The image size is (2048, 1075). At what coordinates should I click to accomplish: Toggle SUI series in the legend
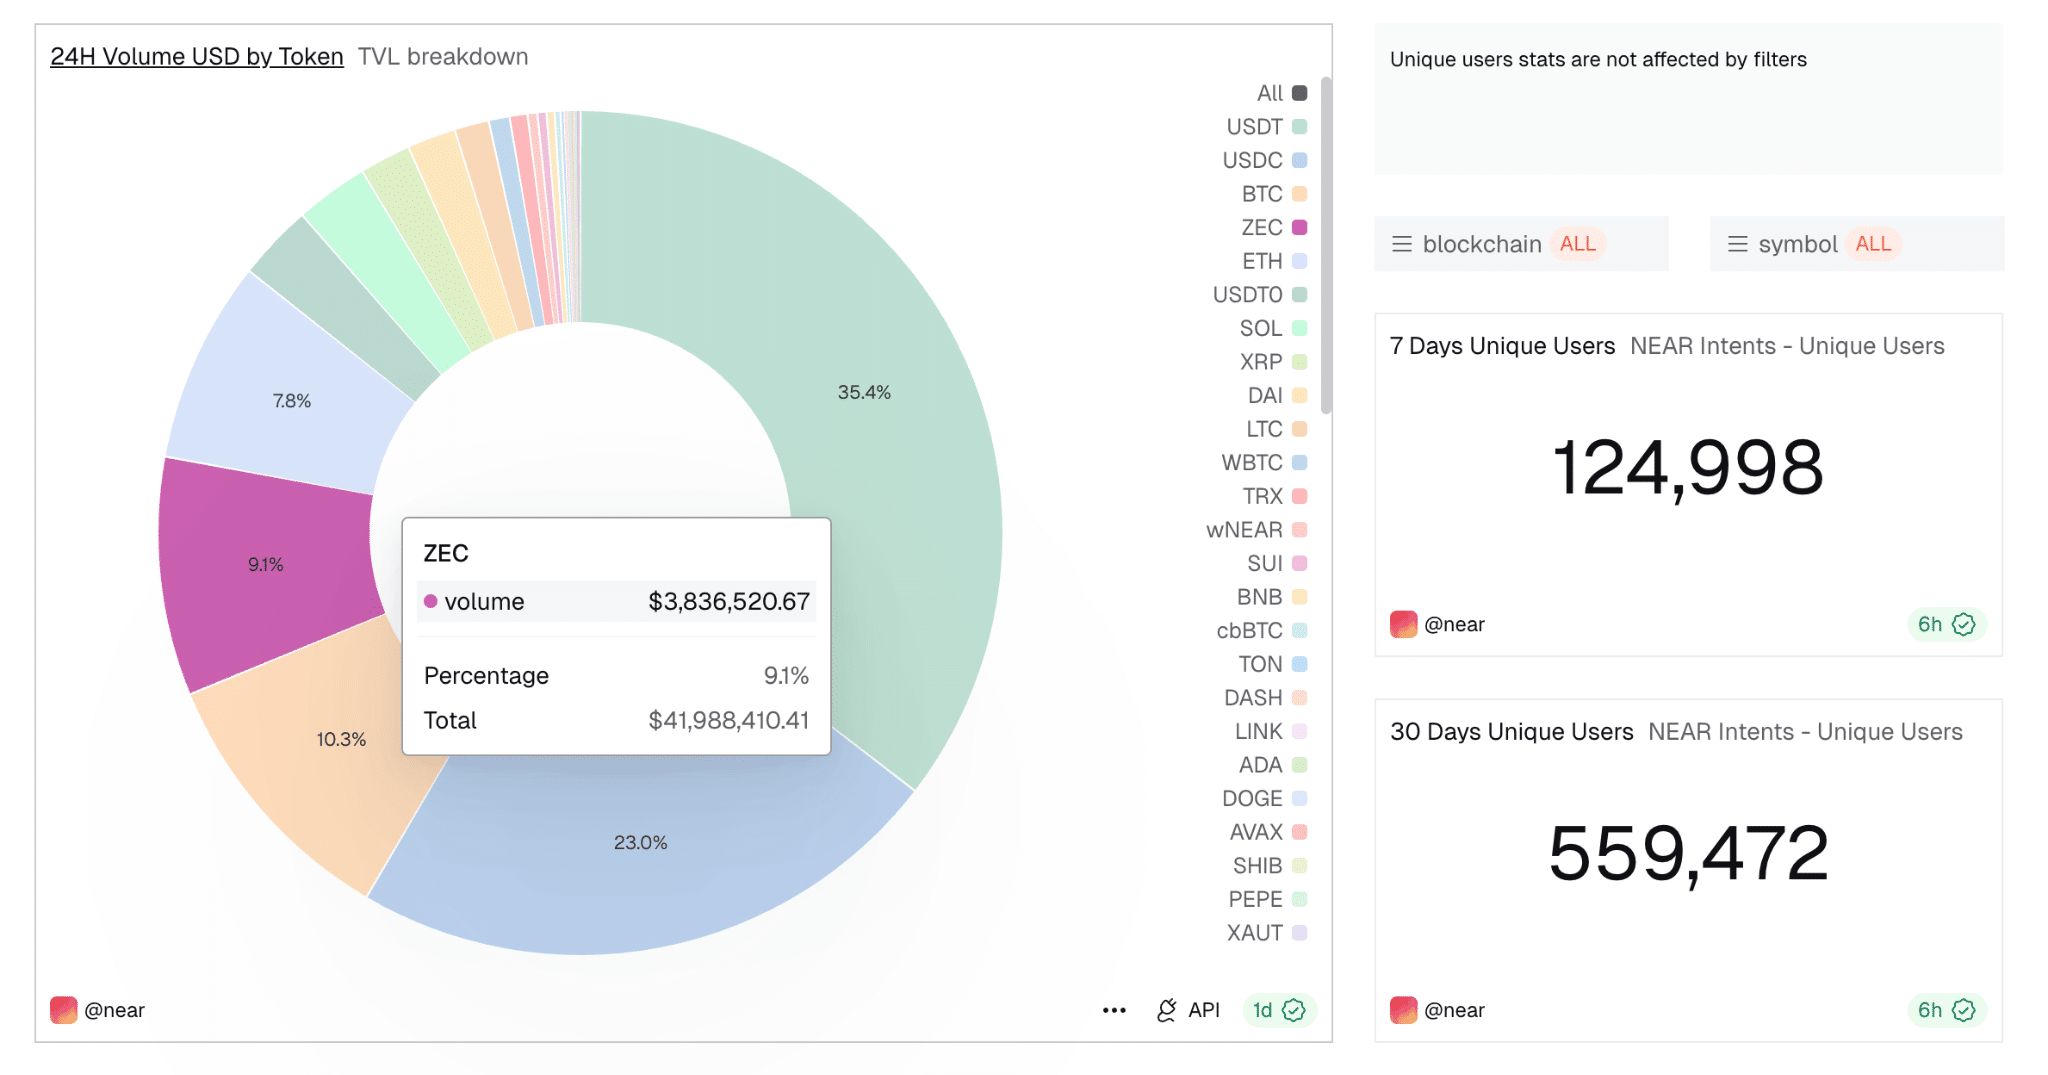pos(1277,563)
